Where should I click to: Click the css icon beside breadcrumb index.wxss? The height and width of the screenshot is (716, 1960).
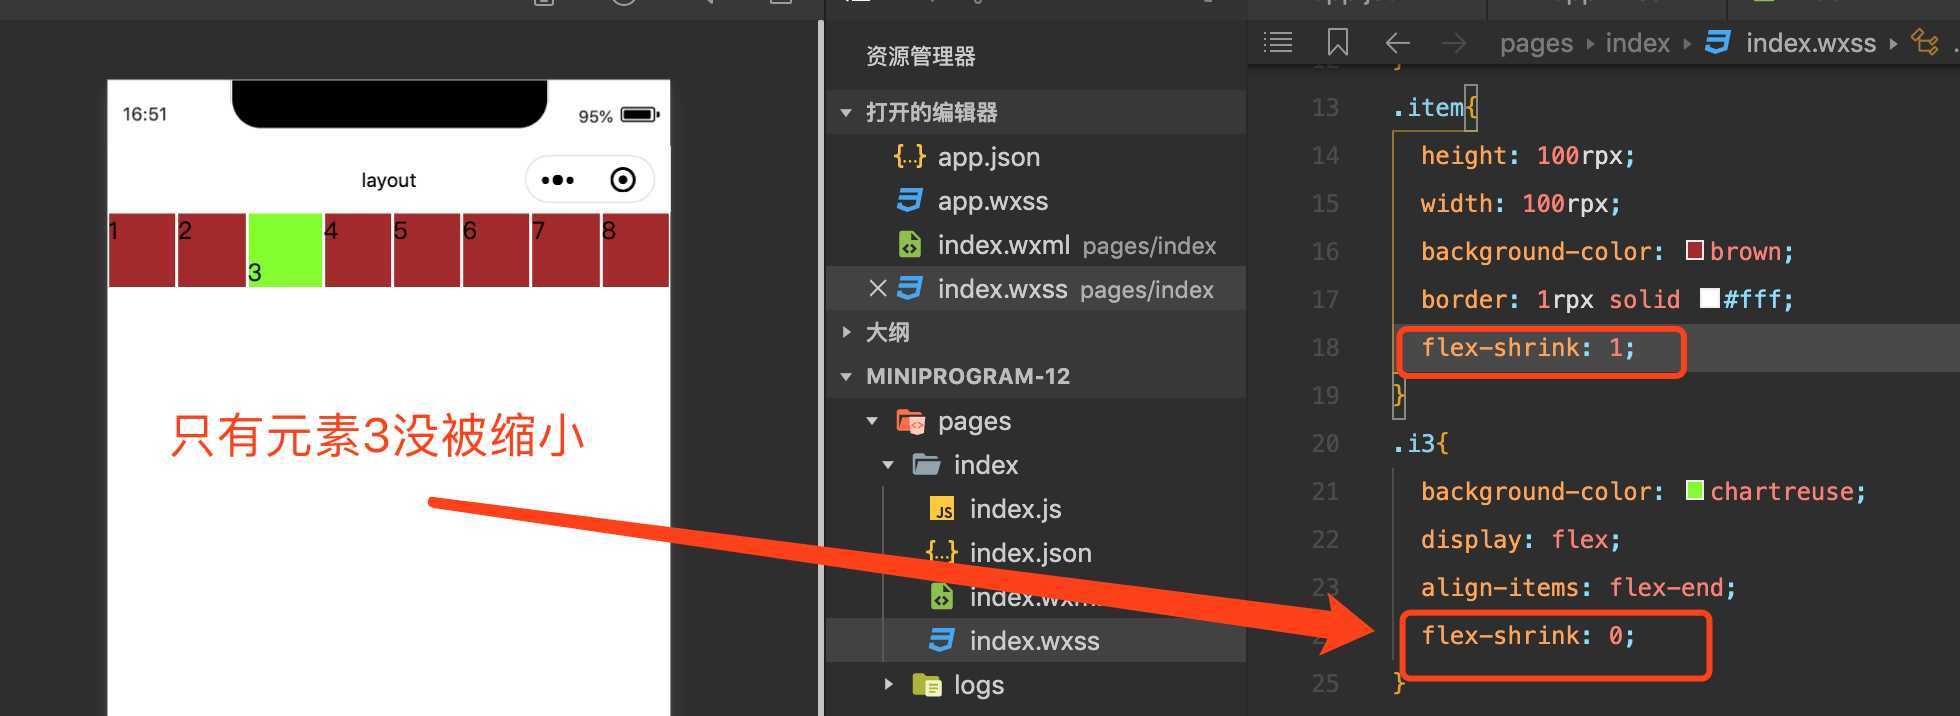pyautogui.click(x=1718, y=43)
